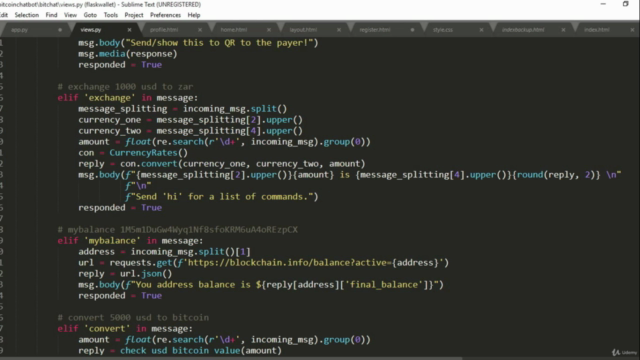
Task: Click the 'currency_one' assignment line
Action: pos(191,120)
